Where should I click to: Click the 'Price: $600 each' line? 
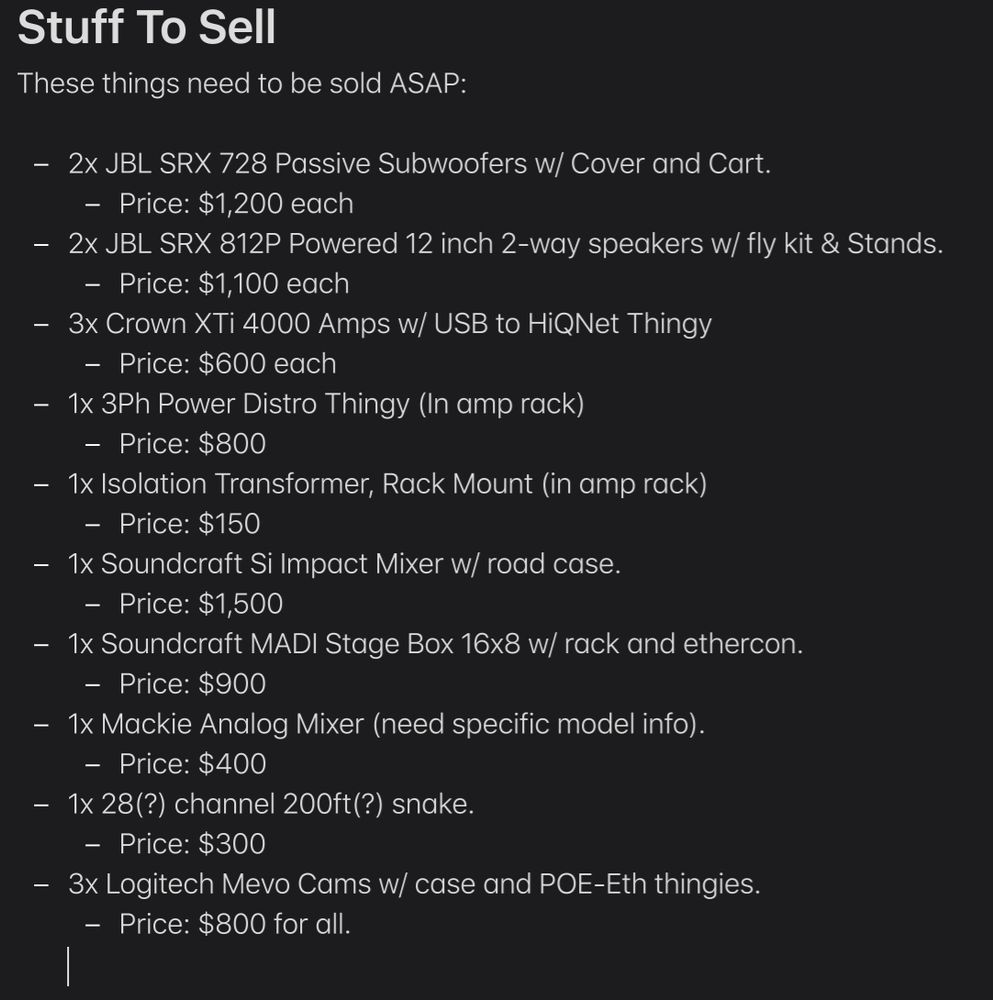tap(228, 364)
